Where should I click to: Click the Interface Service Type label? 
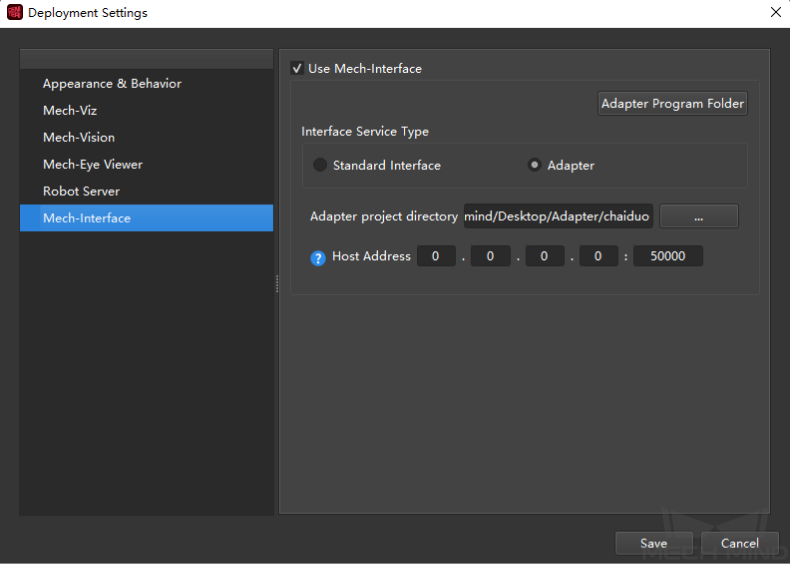(365, 132)
